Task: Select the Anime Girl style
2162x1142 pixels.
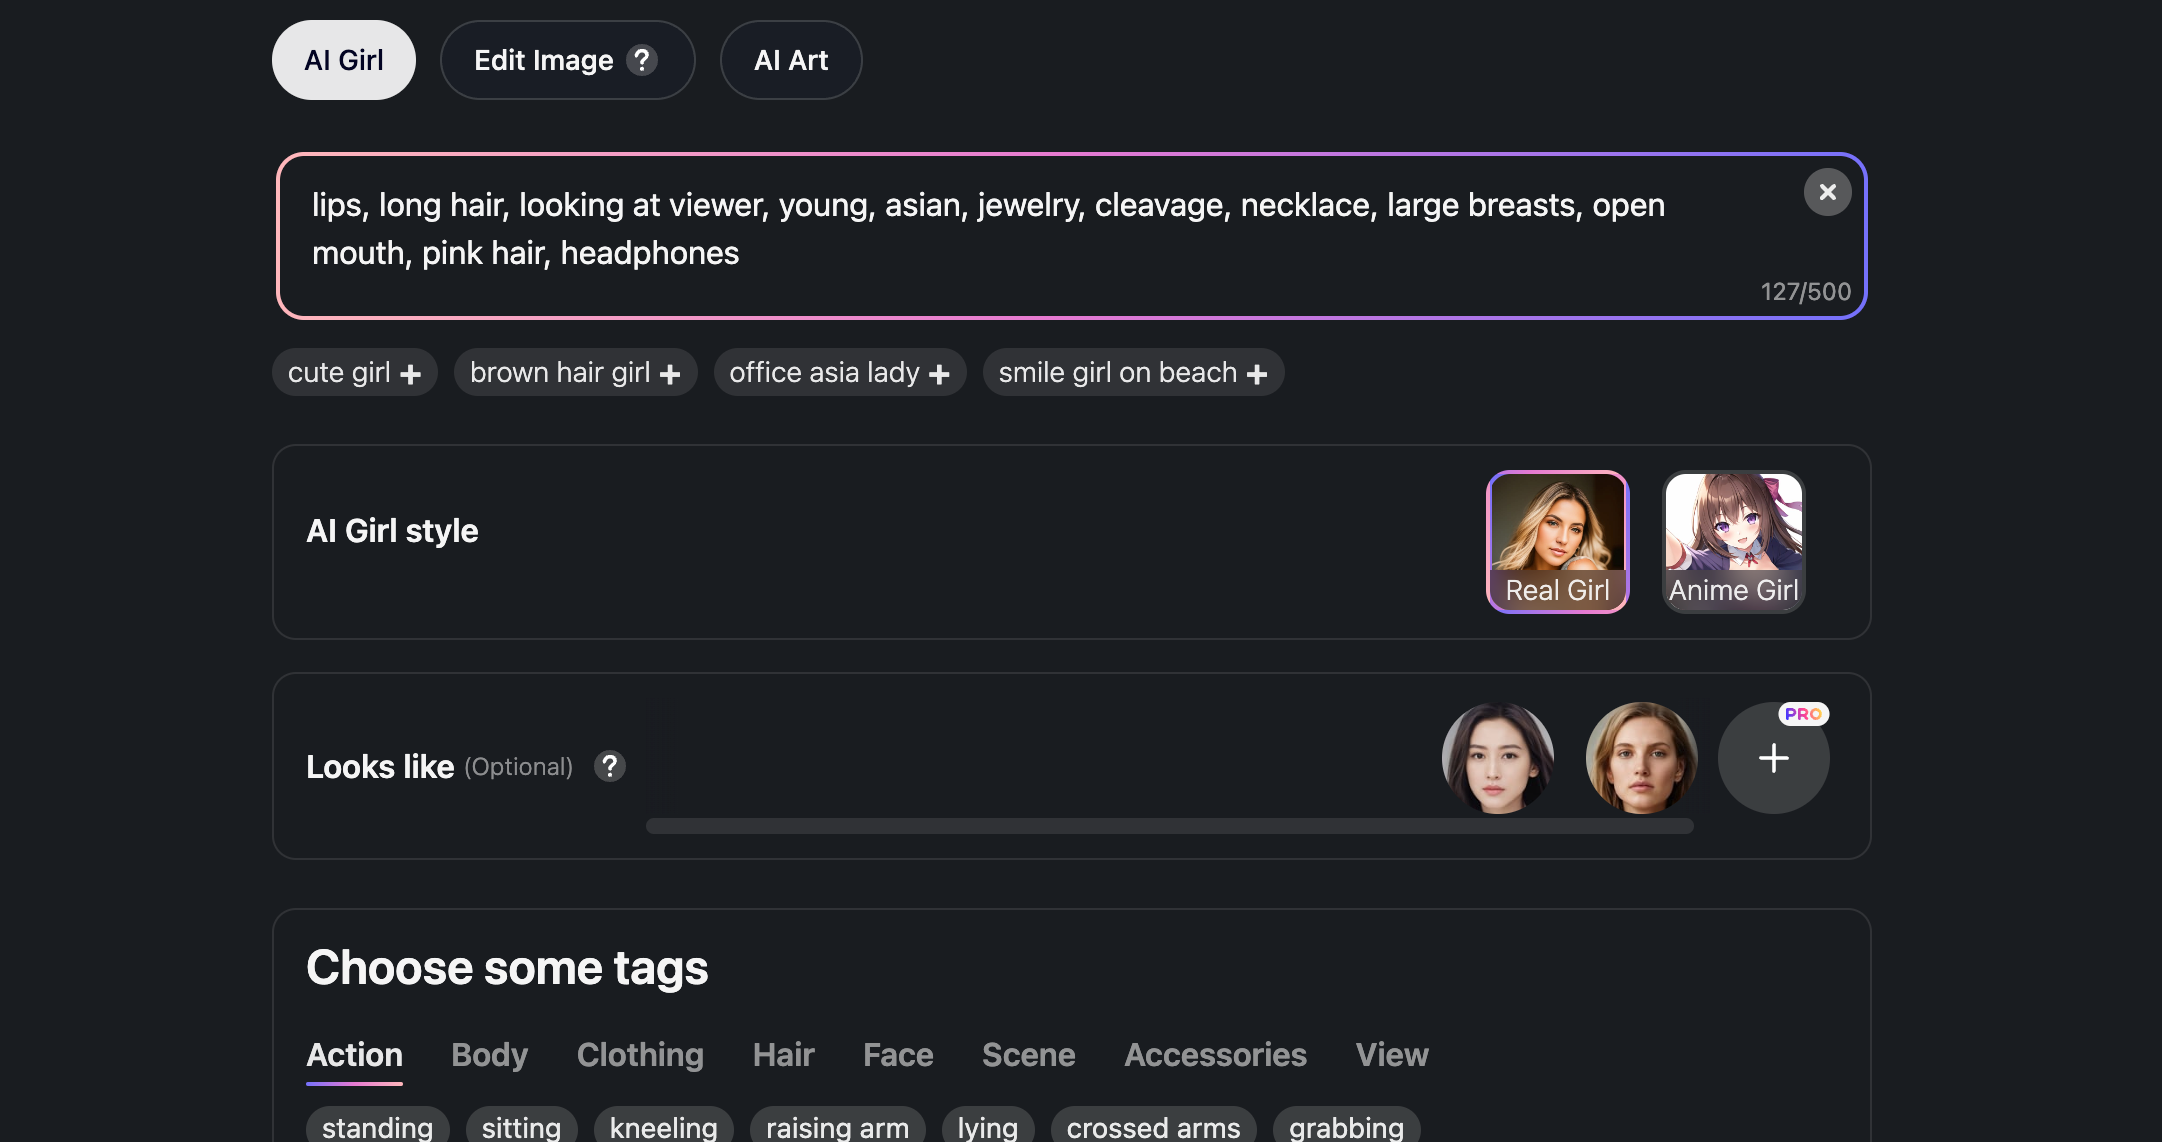Action: pyautogui.click(x=1733, y=541)
